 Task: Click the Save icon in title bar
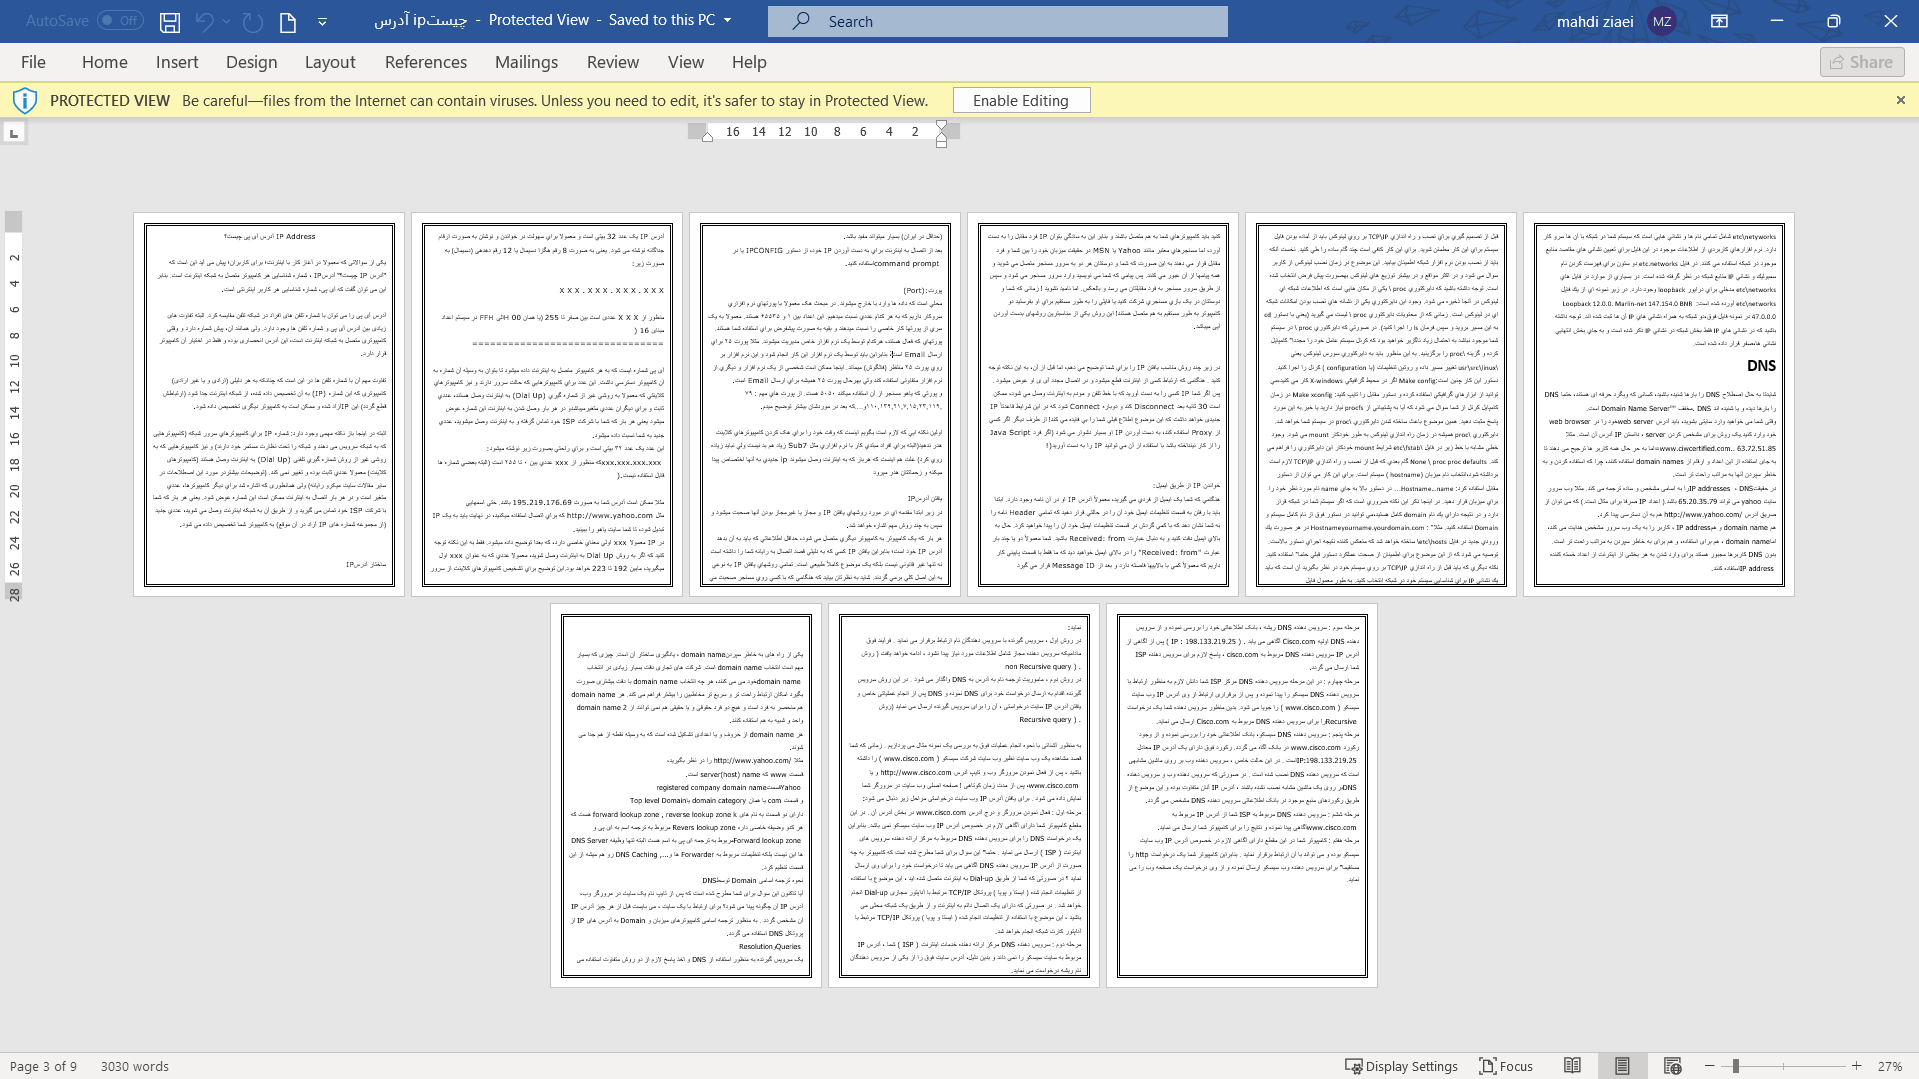[x=170, y=21]
